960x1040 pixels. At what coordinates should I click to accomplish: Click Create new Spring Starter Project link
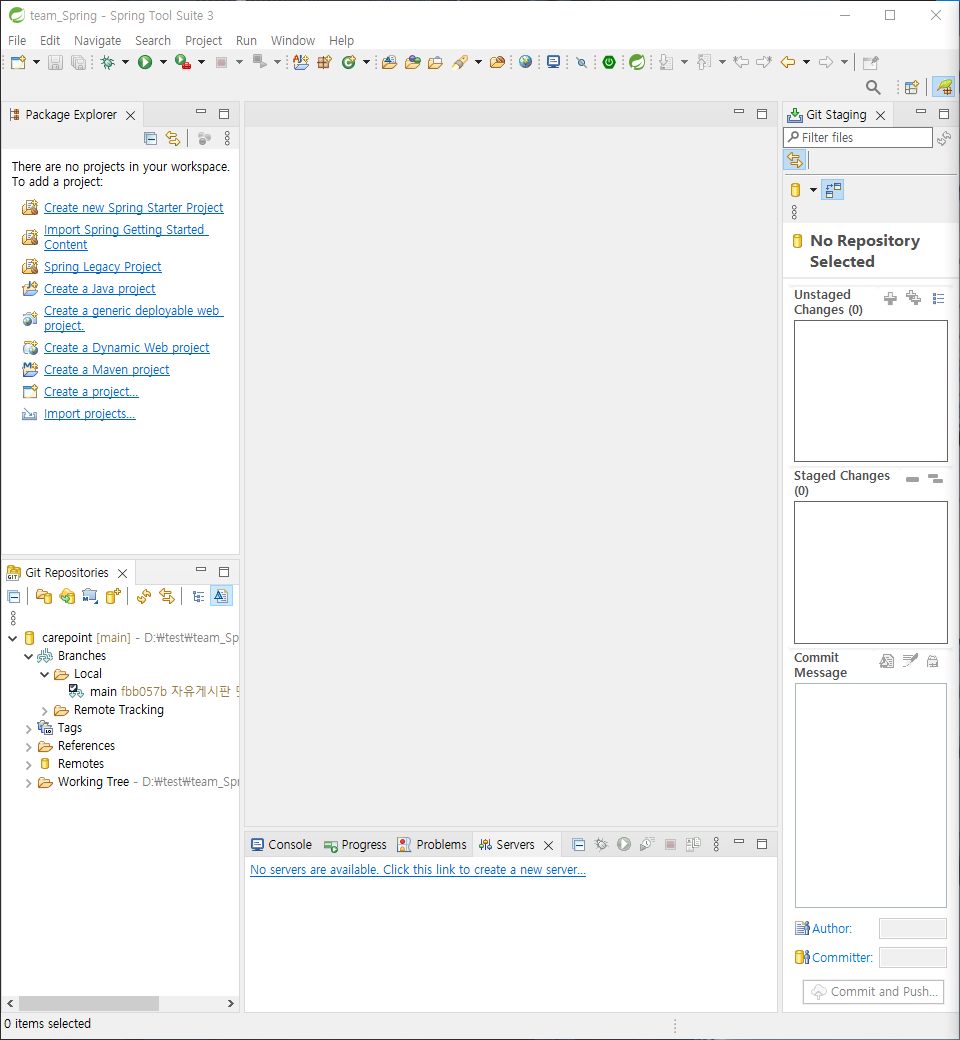133,208
